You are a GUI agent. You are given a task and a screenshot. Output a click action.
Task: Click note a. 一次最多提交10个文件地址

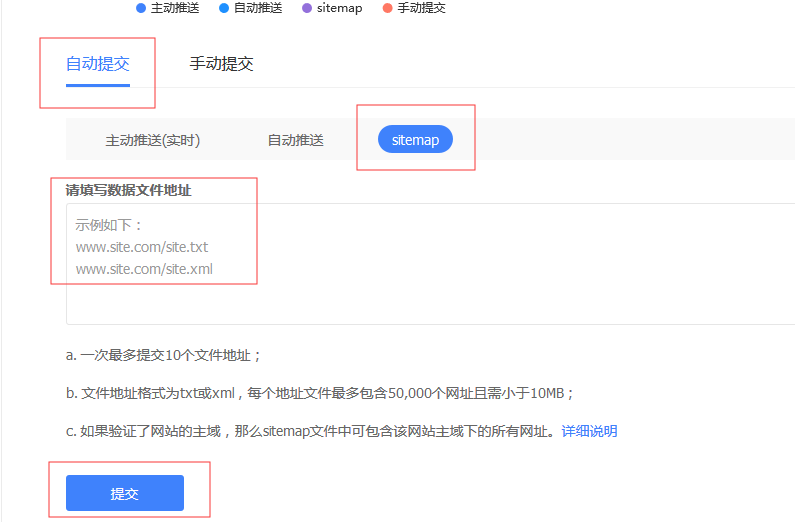click(x=163, y=355)
